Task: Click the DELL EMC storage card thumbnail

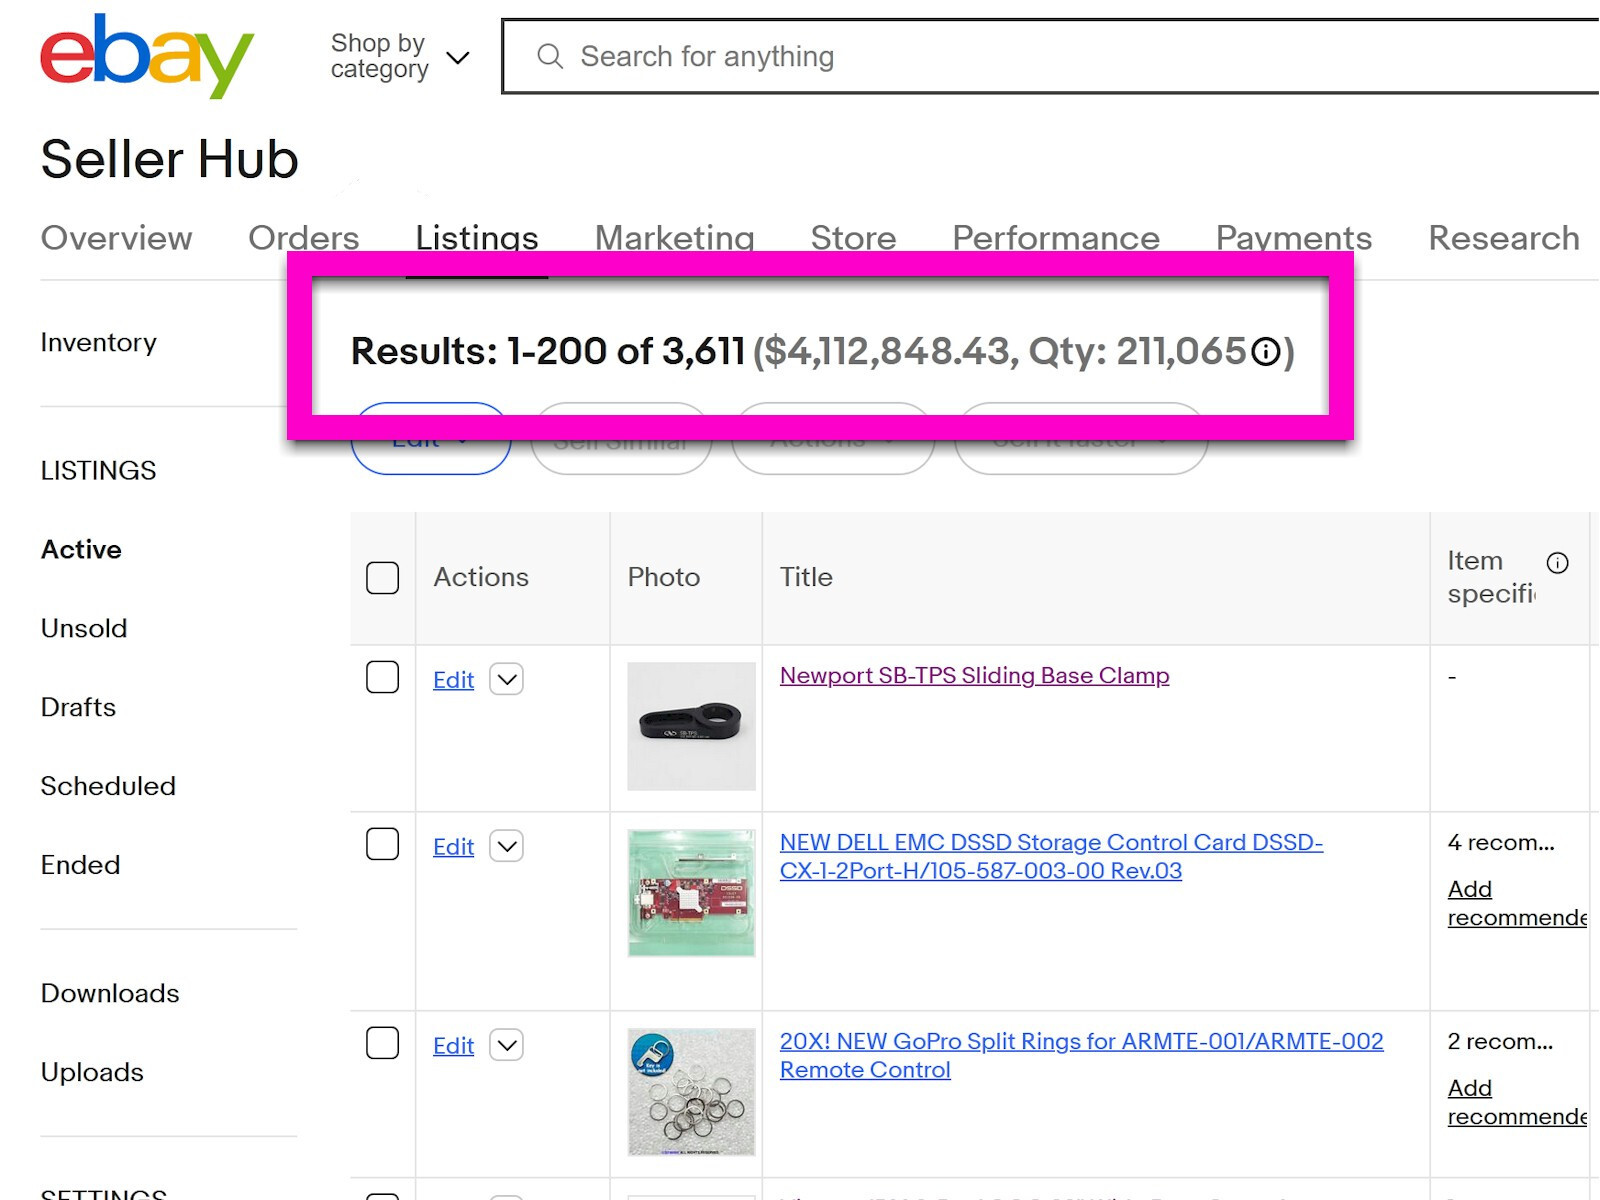Action: [x=691, y=893]
